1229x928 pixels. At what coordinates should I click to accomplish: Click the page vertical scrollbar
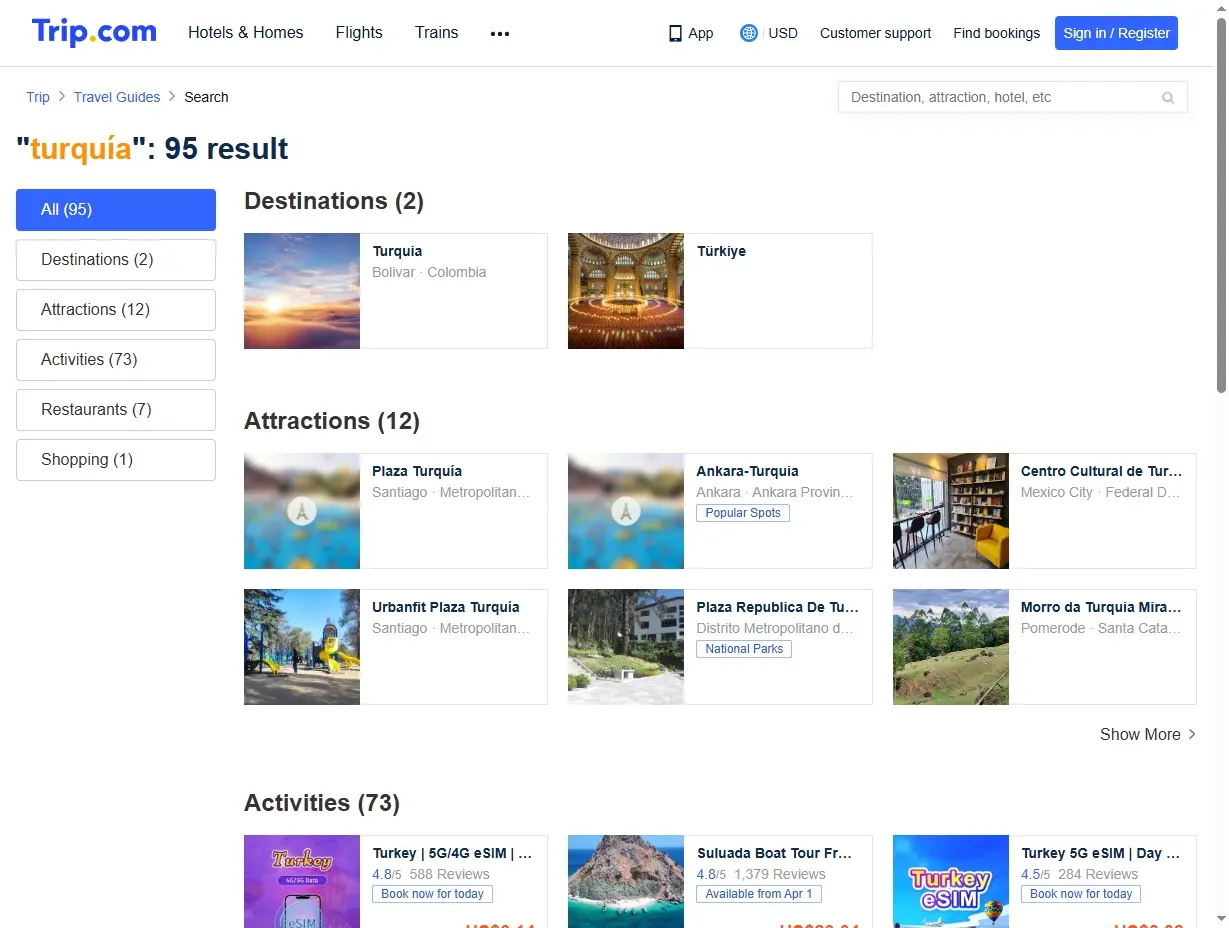1221,205
